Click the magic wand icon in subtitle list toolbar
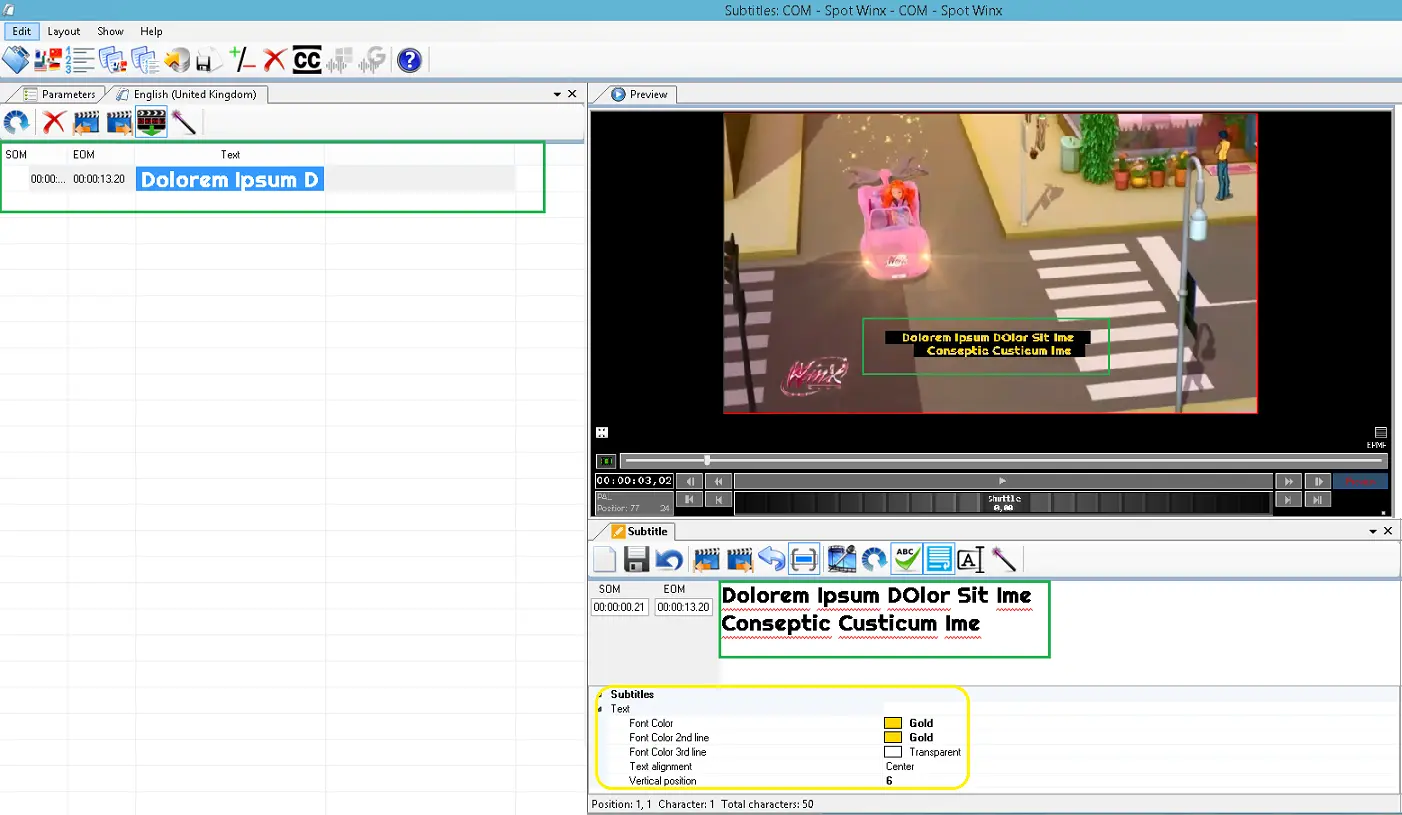 click(x=183, y=123)
